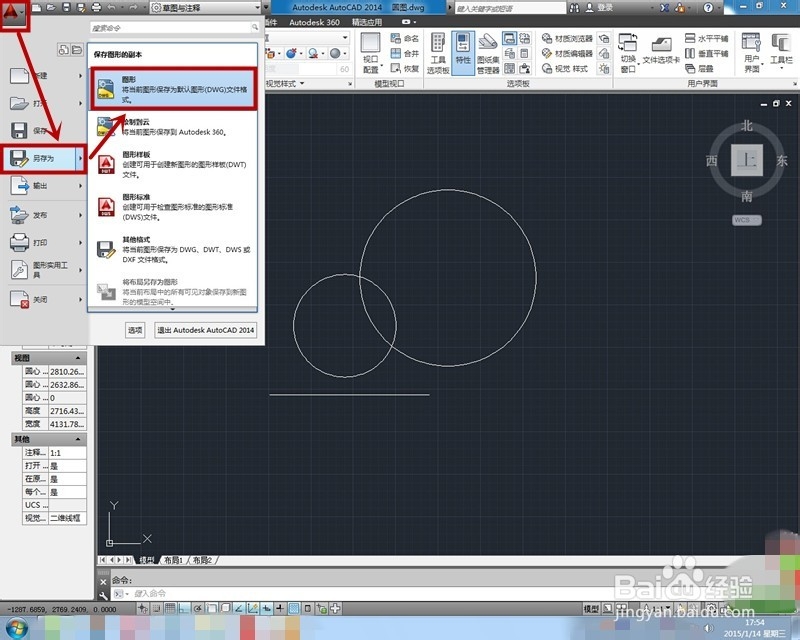Expand arrow next to 输出 menu item
This screenshot has width=800, height=640.
[80, 186]
